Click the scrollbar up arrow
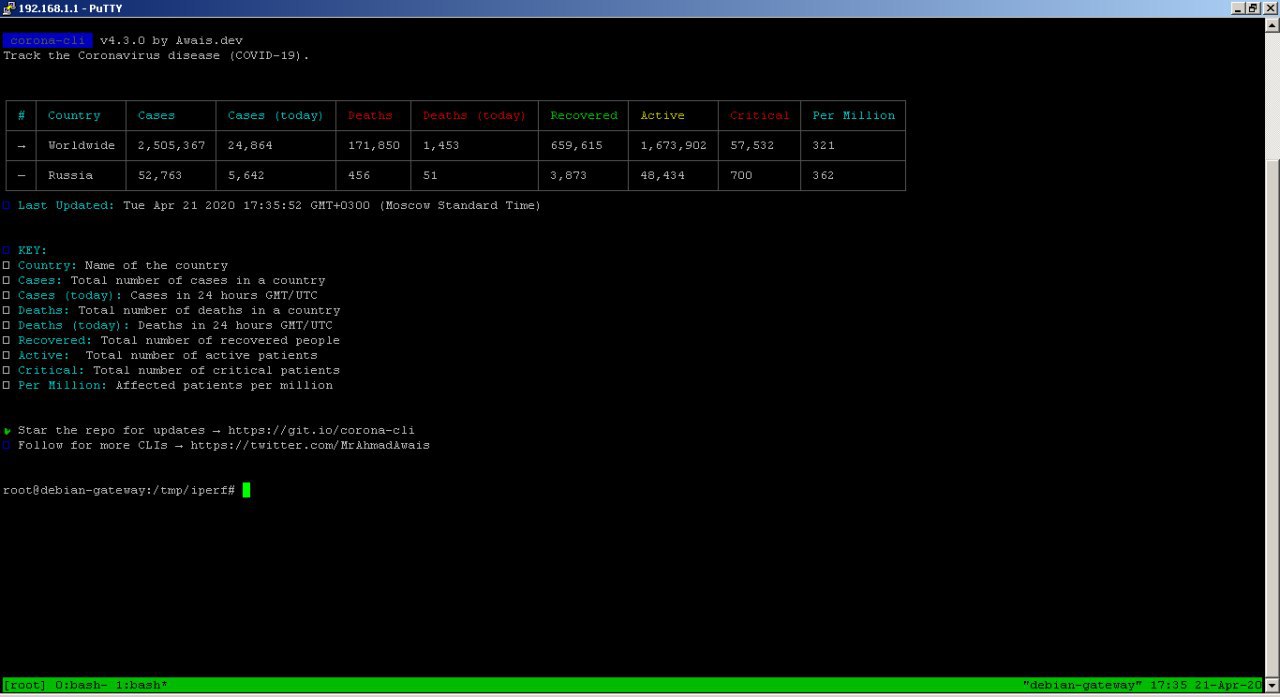The height and width of the screenshot is (697, 1280). pos(1272,24)
